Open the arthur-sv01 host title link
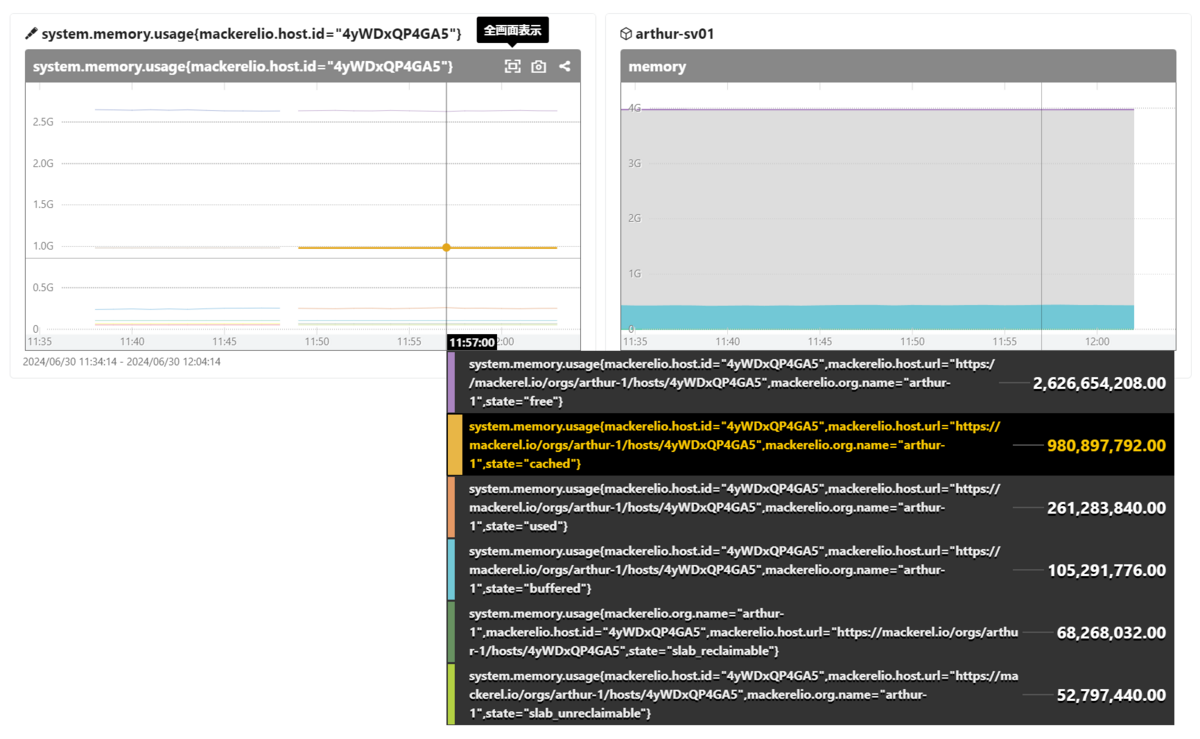This screenshot has width=1200, height=739. pos(675,34)
